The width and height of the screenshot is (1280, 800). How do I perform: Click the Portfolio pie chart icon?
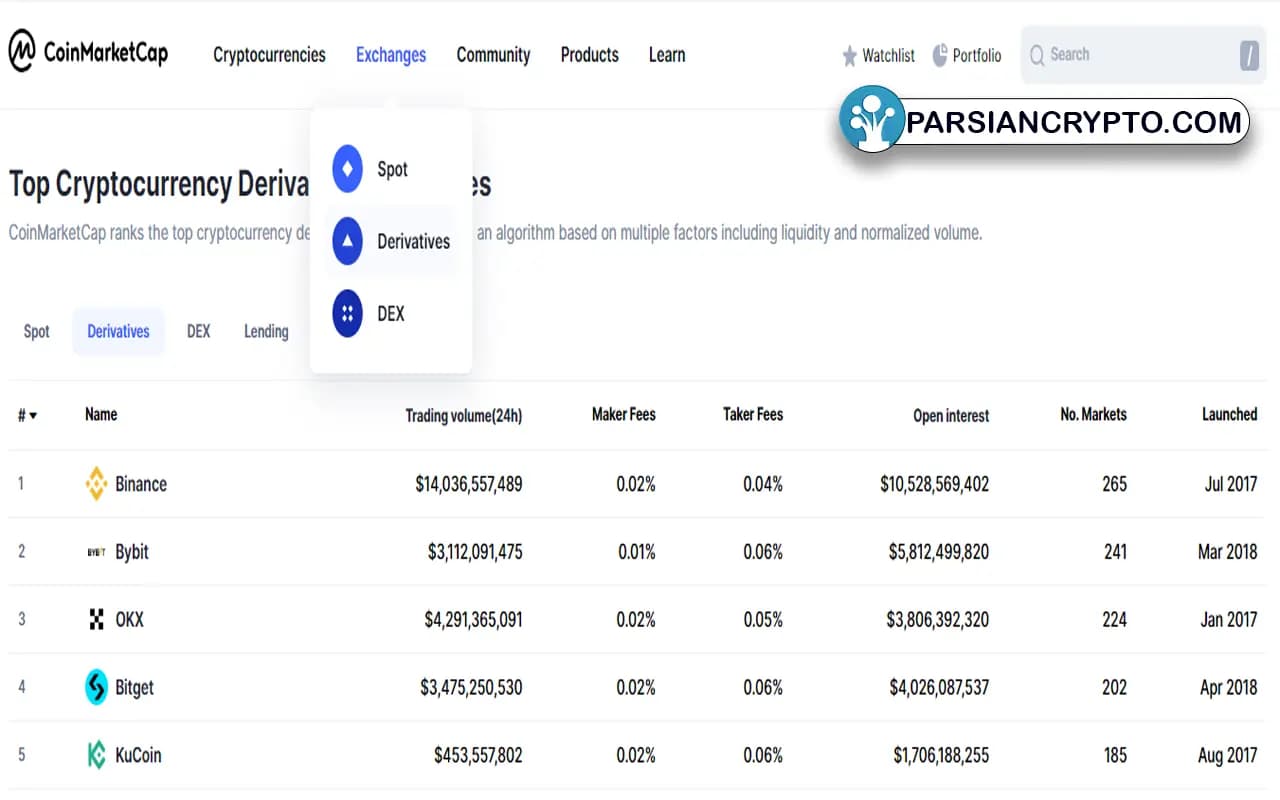pos(940,55)
